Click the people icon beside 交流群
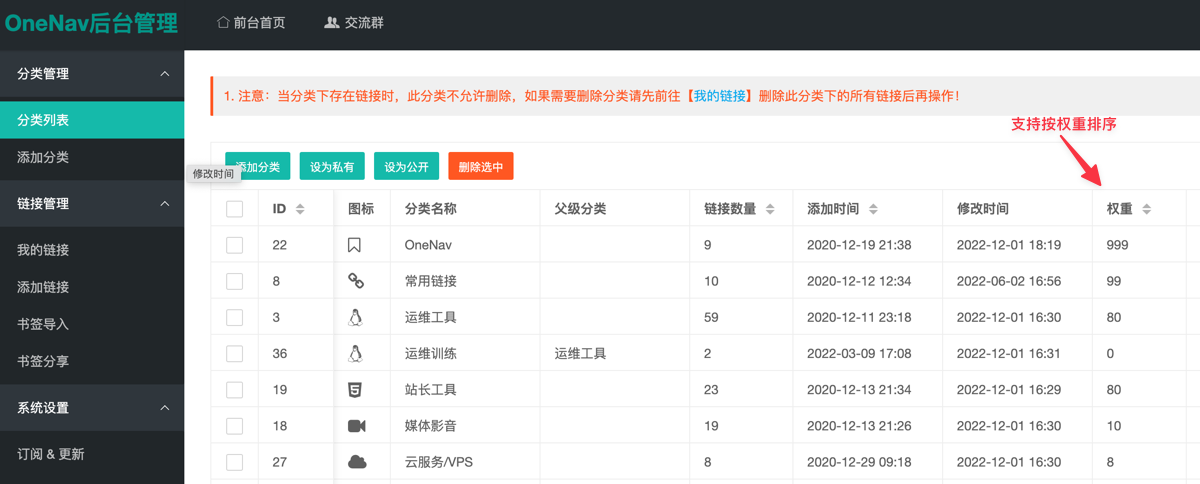This screenshot has height=484, width=1200. [332, 22]
